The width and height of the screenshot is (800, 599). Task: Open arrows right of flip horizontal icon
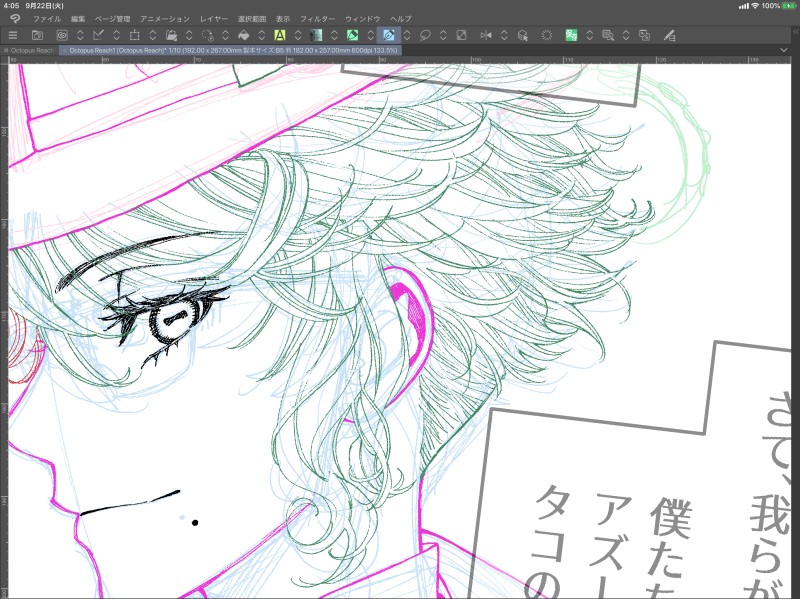504,35
